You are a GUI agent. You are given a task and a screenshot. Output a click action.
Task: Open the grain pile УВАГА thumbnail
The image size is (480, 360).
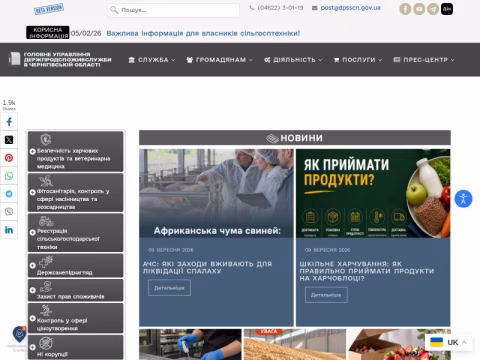coord(295,344)
